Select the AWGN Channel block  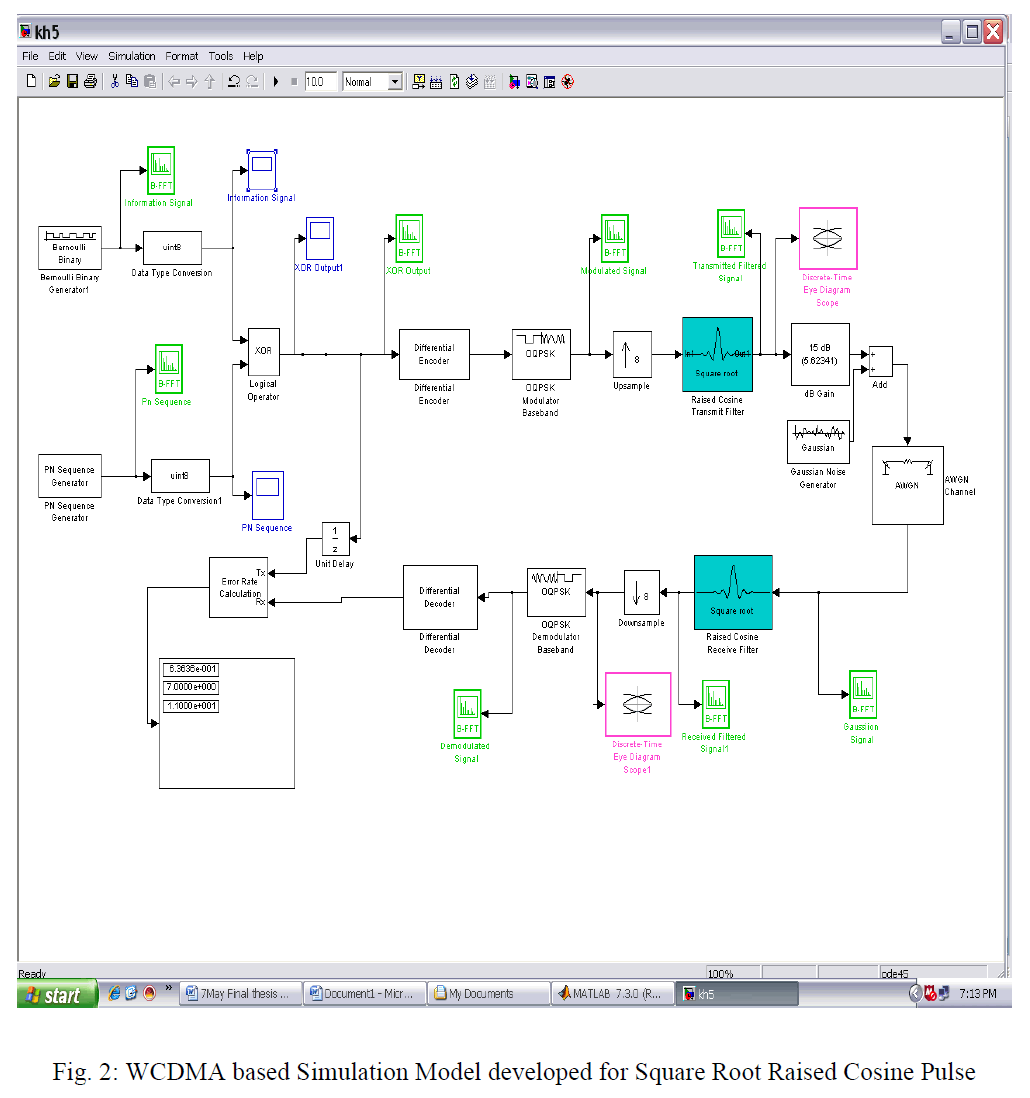click(x=908, y=483)
